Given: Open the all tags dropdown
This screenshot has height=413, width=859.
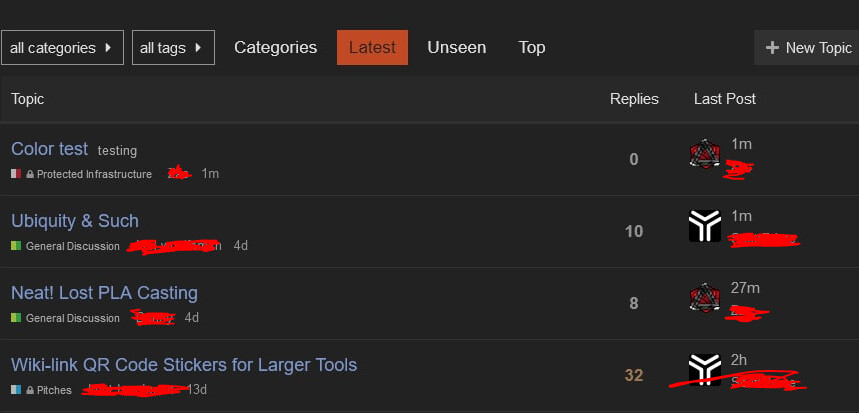Looking at the screenshot, I should pyautogui.click(x=173, y=47).
